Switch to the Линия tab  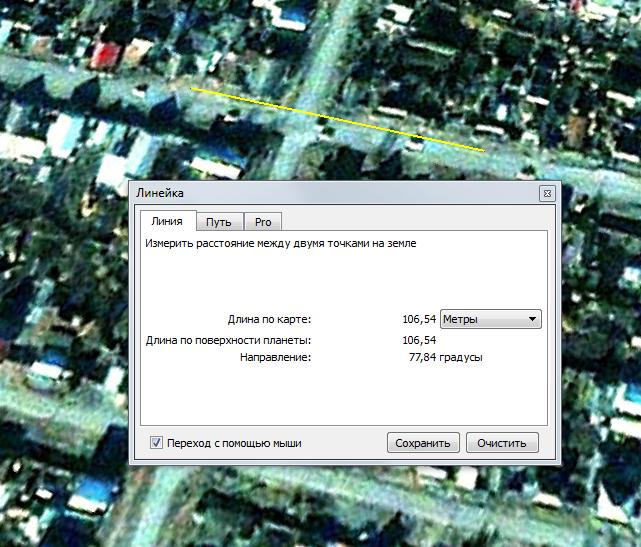(x=166, y=221)
